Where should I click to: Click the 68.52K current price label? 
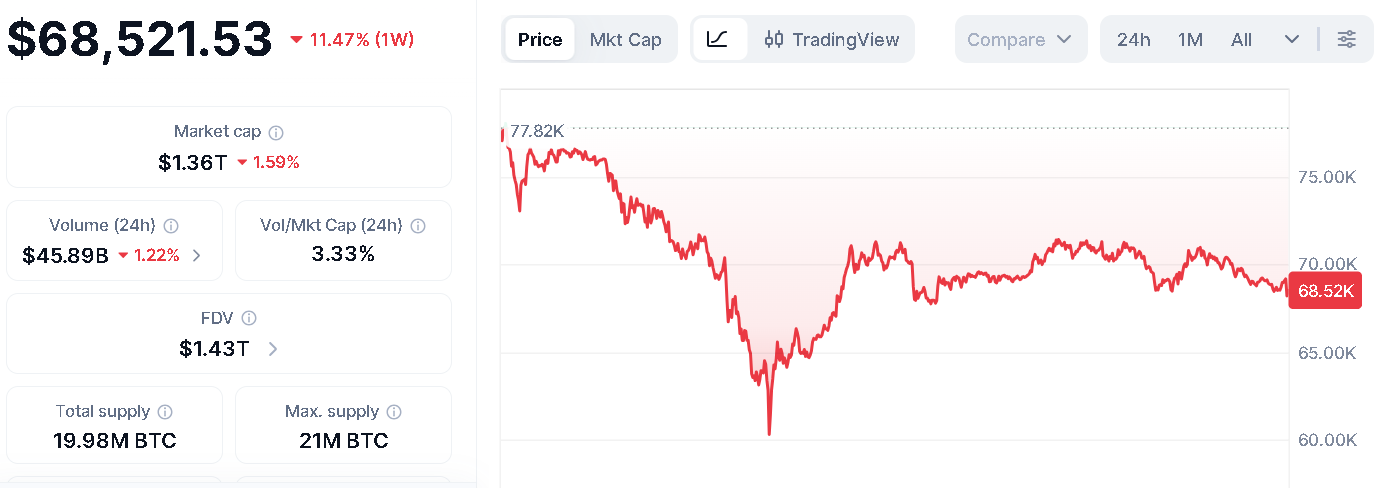point(1325,291)
